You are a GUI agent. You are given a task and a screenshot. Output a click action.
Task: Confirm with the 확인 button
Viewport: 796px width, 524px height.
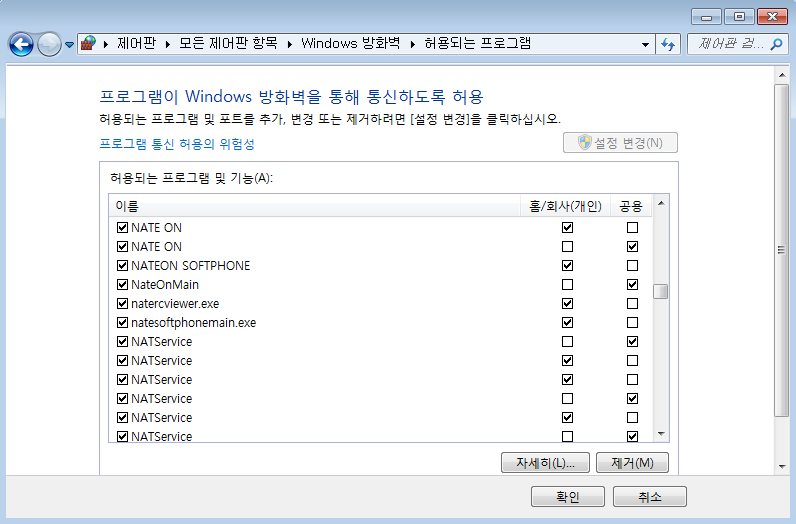[x=568, y=497]
